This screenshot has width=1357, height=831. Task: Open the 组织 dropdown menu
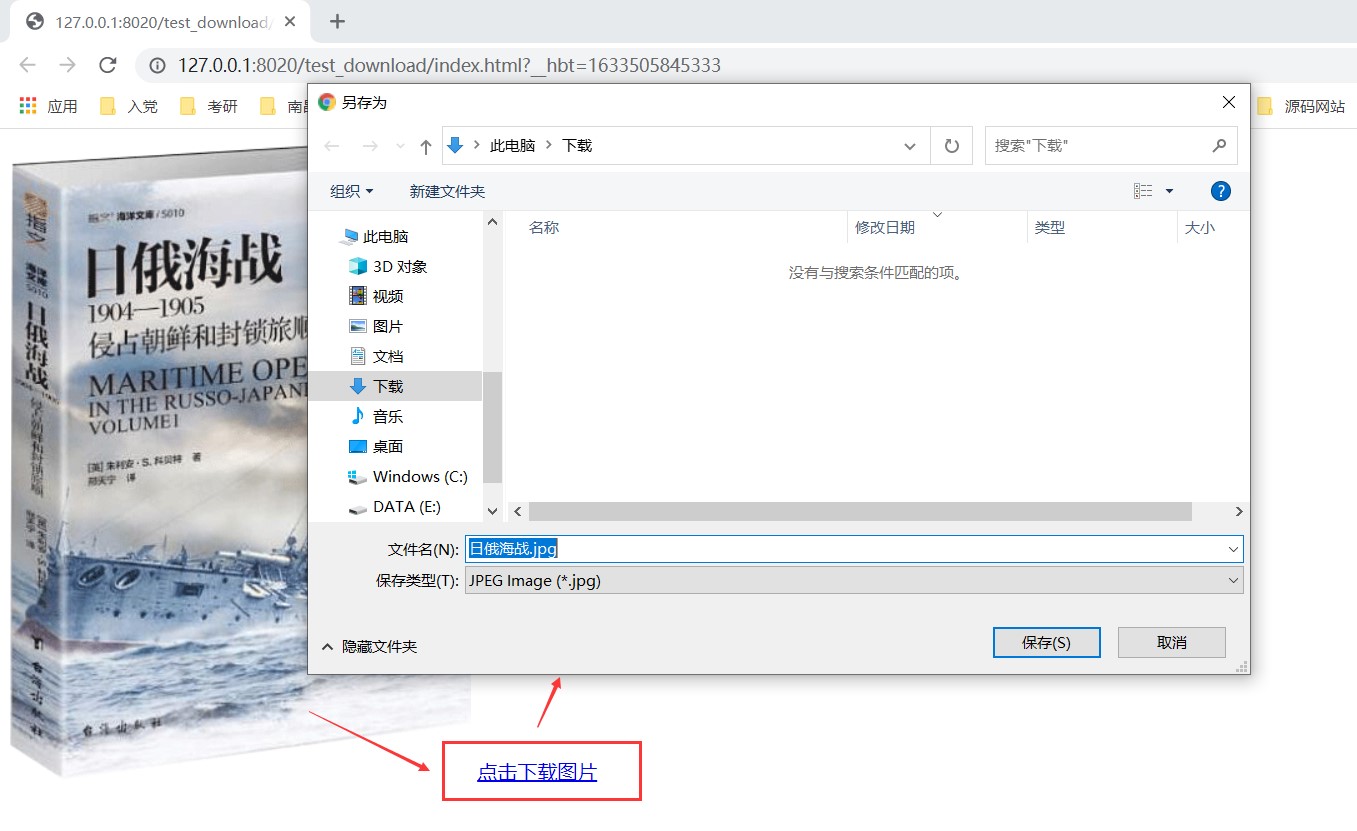pyautogui.click(x=351, y=191)
